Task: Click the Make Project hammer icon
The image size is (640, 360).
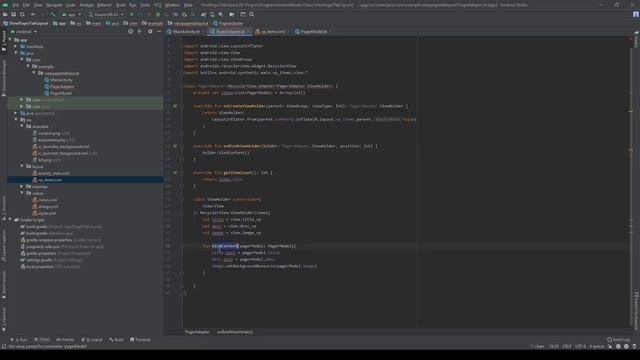Action: click(x=52, y=14)
